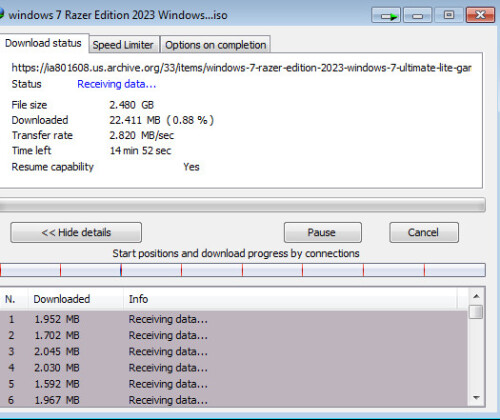Image resolution: width=500 pixels, height=420 pixels.
Task: Click the Info column header
Action: tap(290, 299)
